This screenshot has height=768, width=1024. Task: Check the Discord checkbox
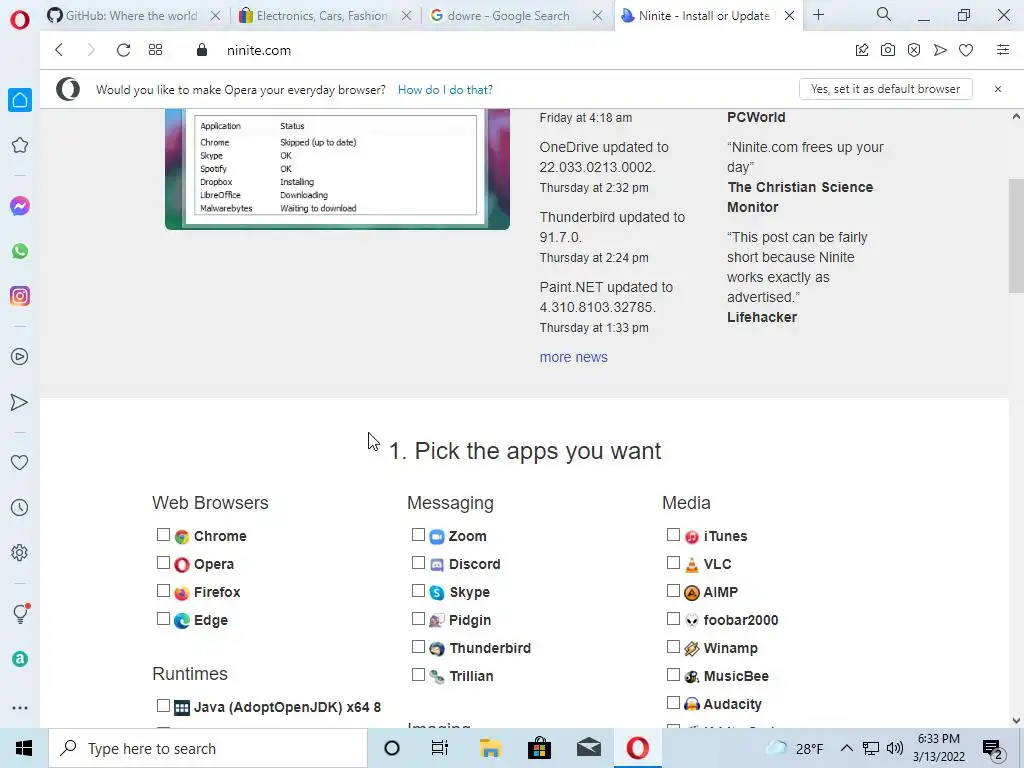[419, 563]
